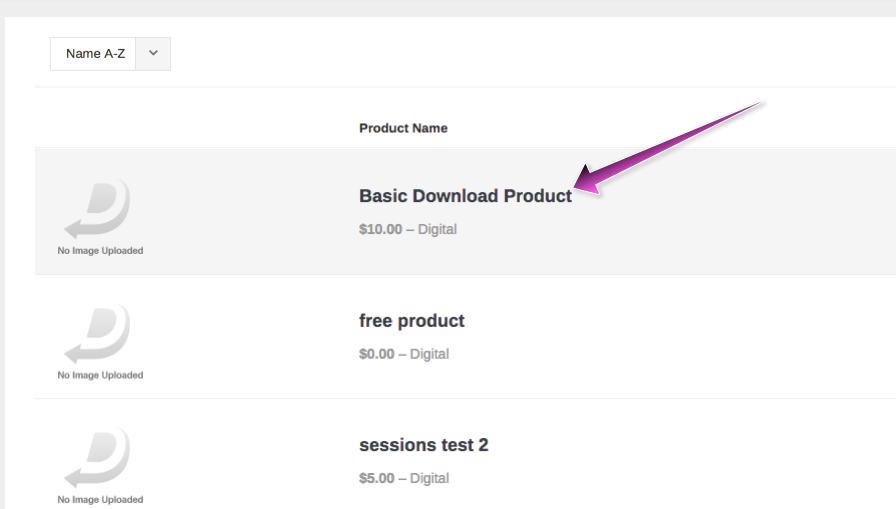Image resolution: width=896 pixels, height=509 pixels.
Task: Click Digital label under sessions test 2
Action: (429, 478)
